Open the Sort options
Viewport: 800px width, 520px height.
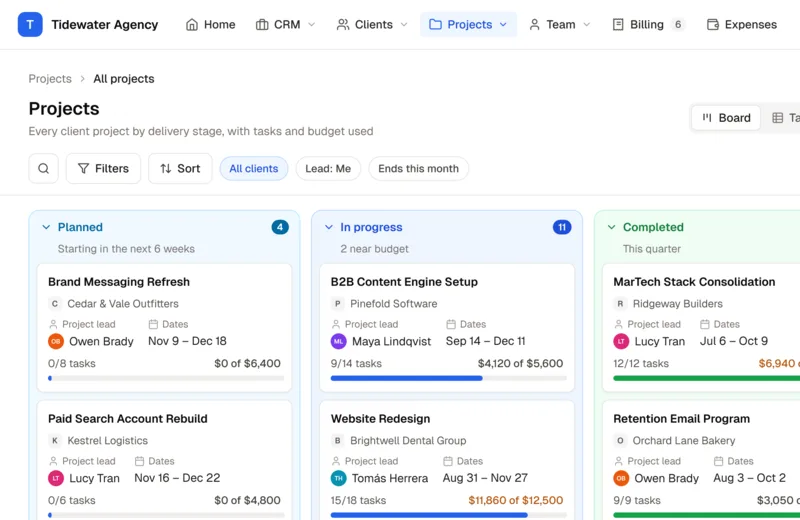tap(180, 168)
